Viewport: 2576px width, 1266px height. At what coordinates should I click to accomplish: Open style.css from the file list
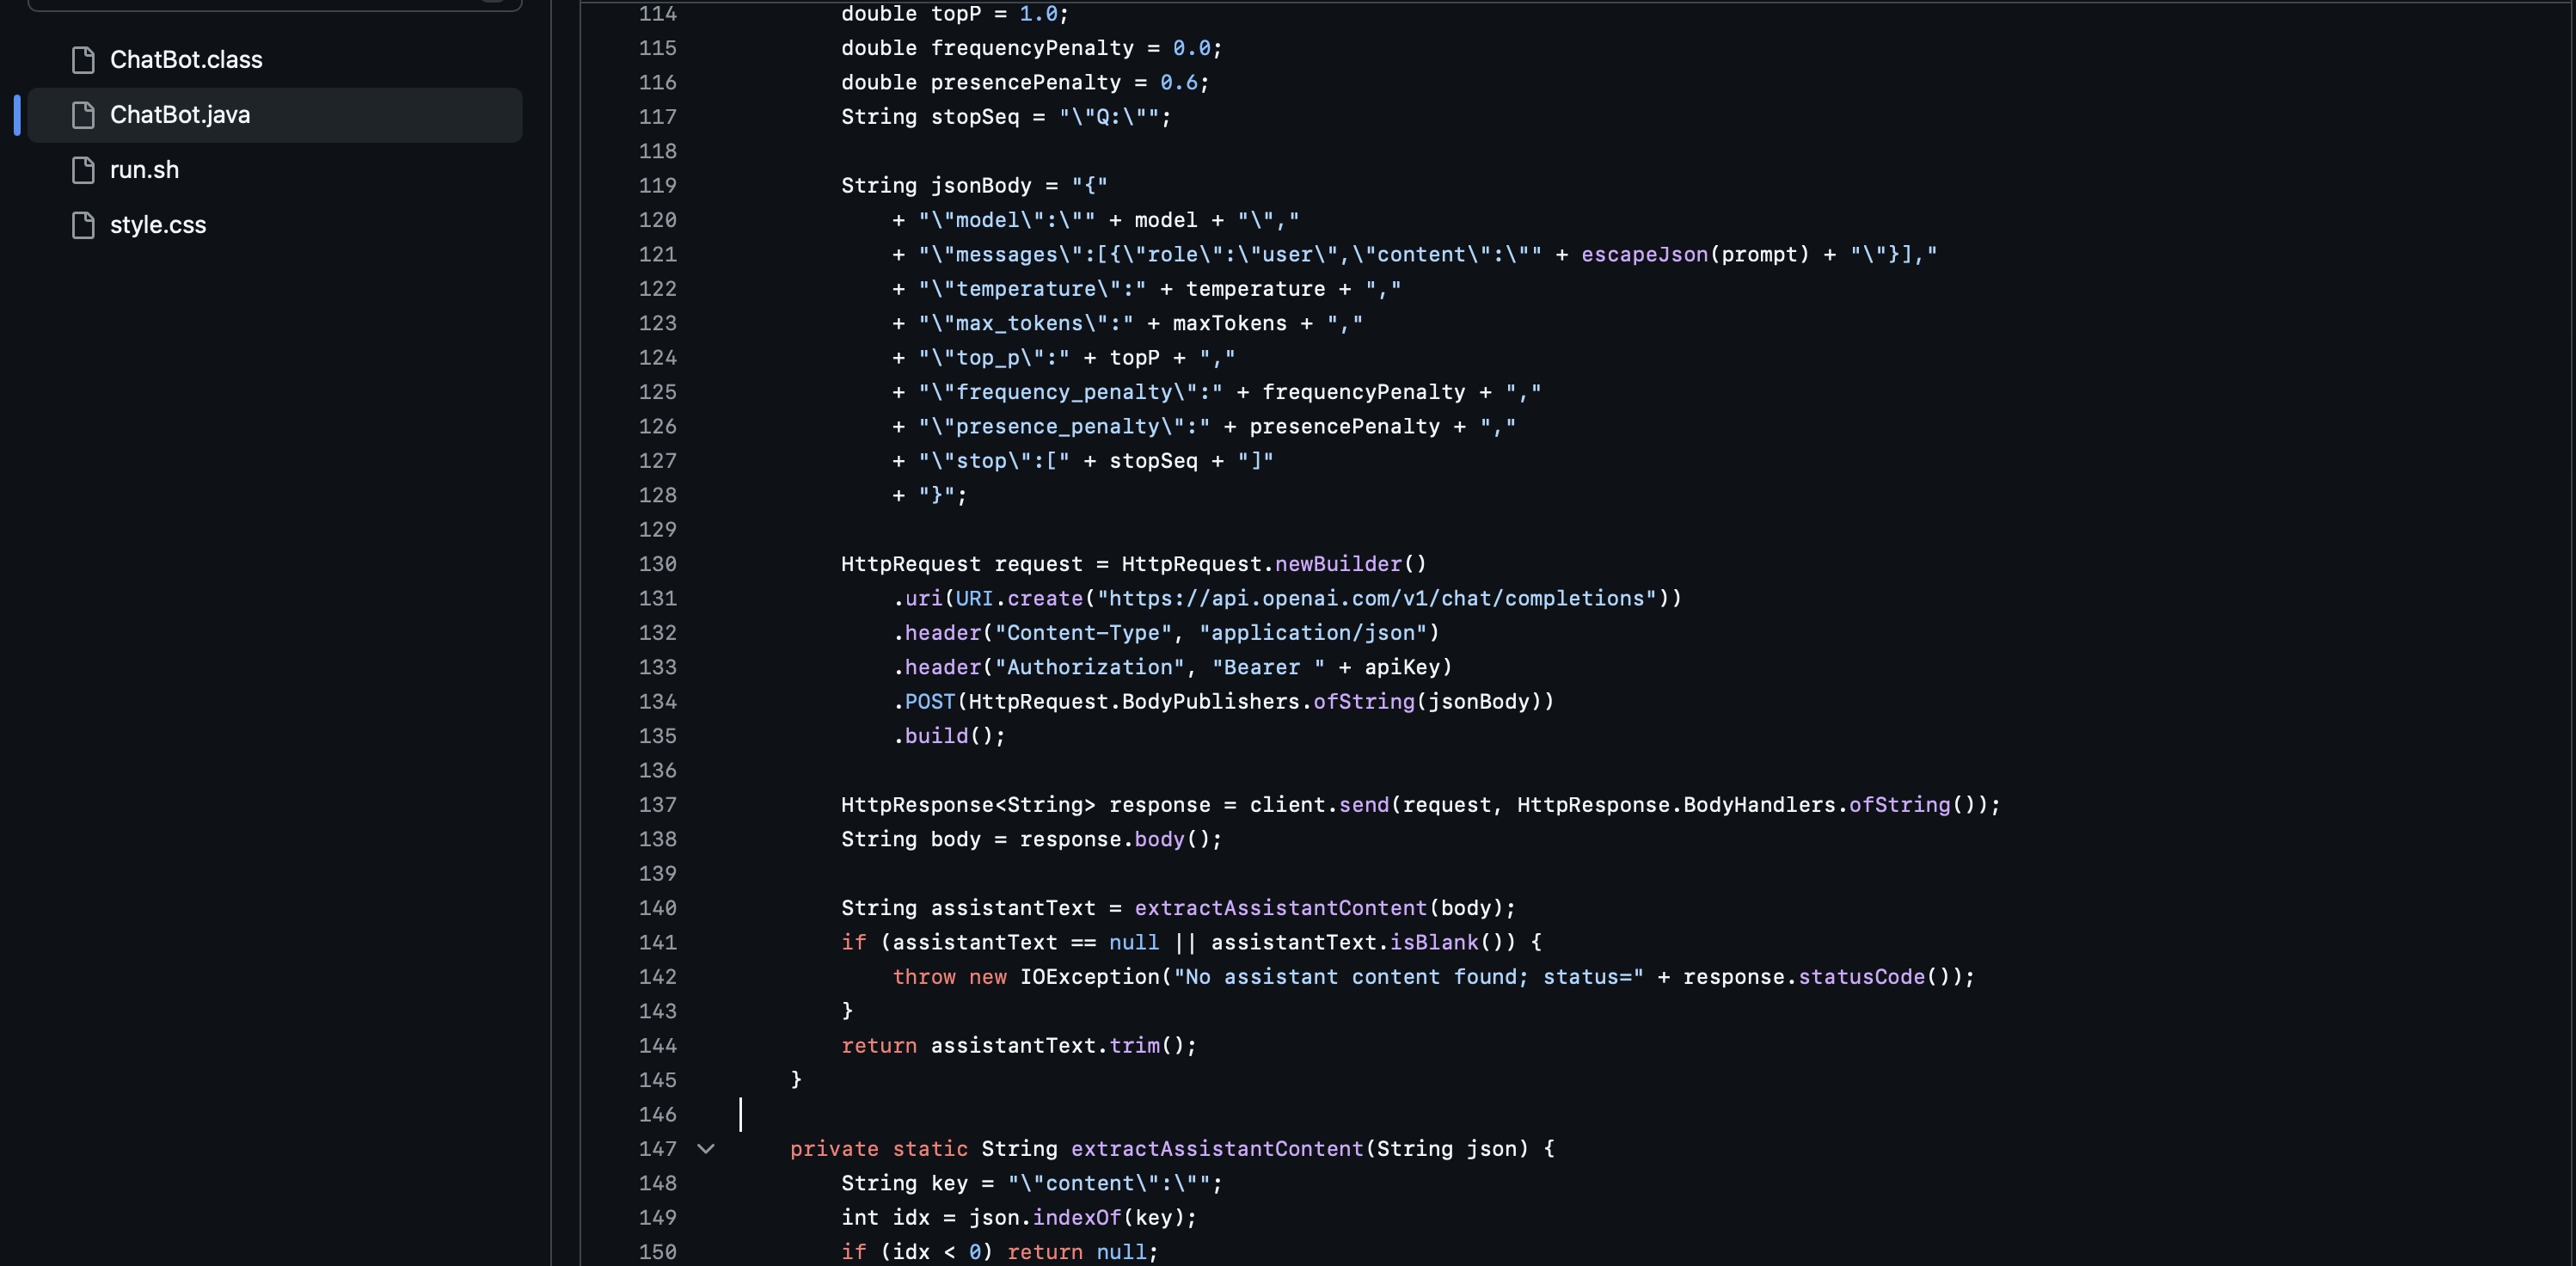click(x=158, y=225)
